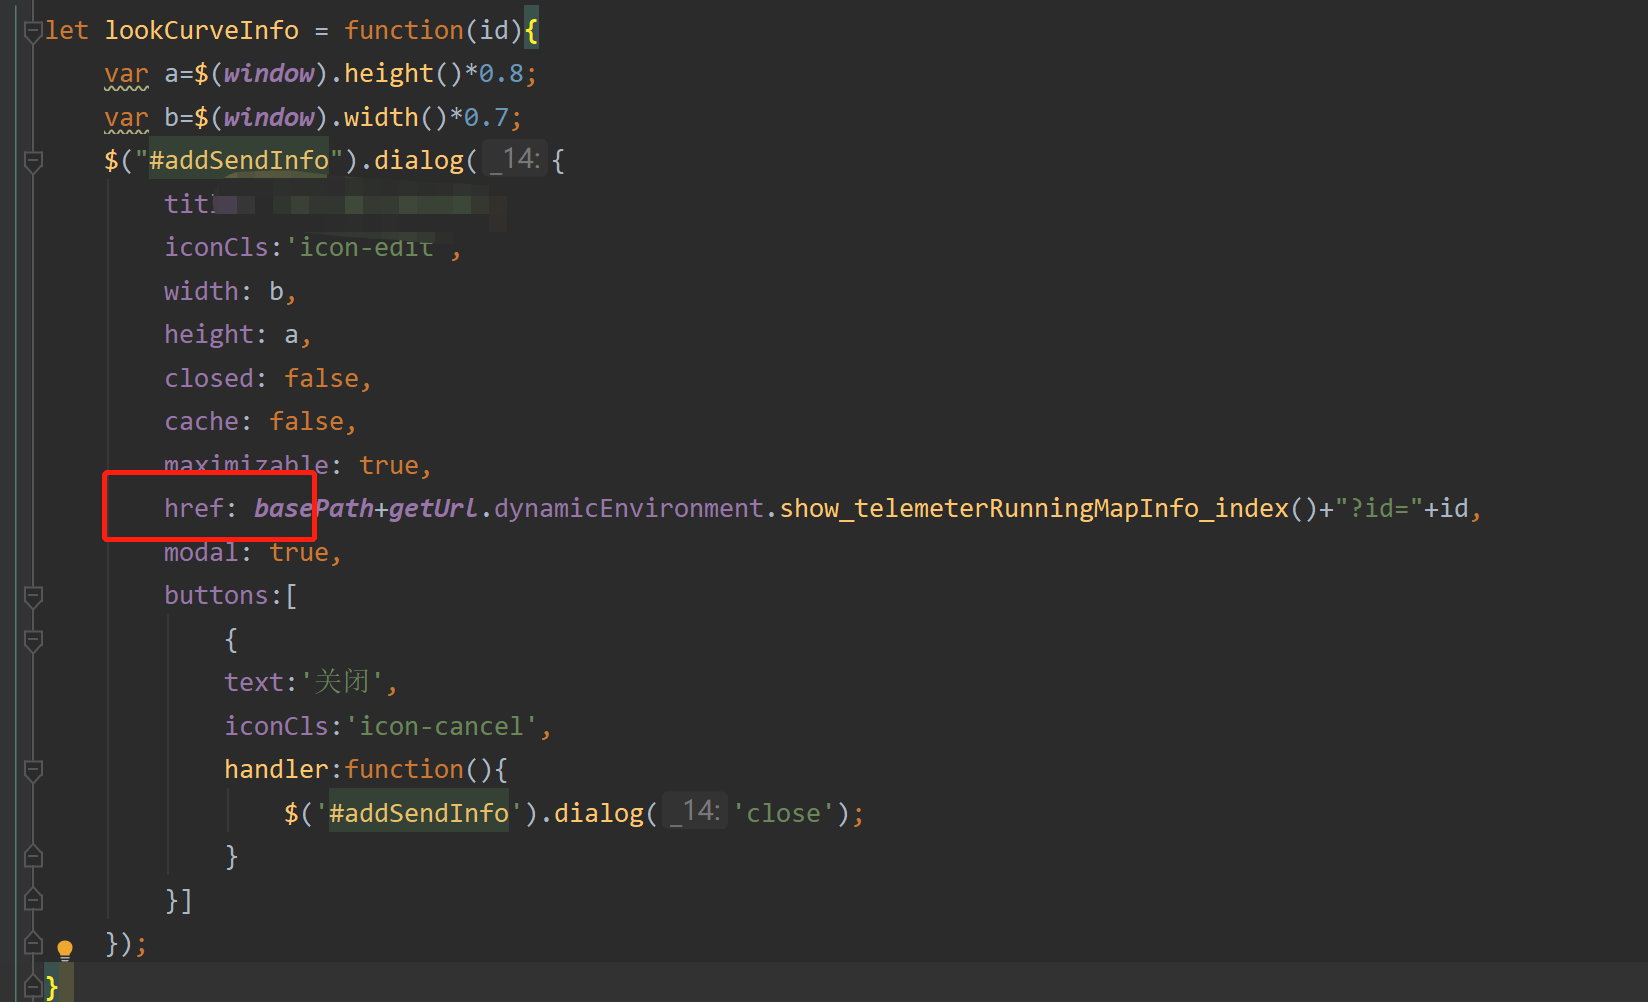This screenshot has width=1648, height=1002.
Task: Click the basePath variable
Action: [x=314, y=508]
